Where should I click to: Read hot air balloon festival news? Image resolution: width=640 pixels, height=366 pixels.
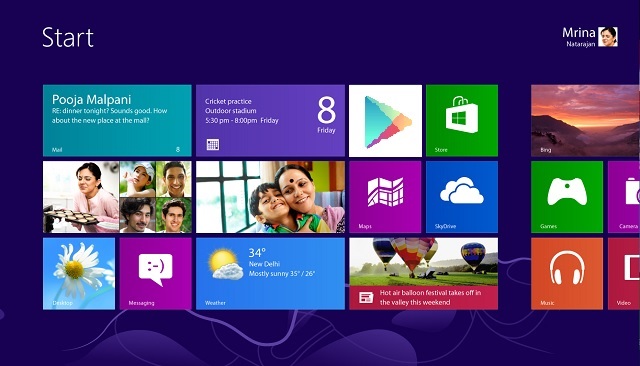click(x=423, y=273)
